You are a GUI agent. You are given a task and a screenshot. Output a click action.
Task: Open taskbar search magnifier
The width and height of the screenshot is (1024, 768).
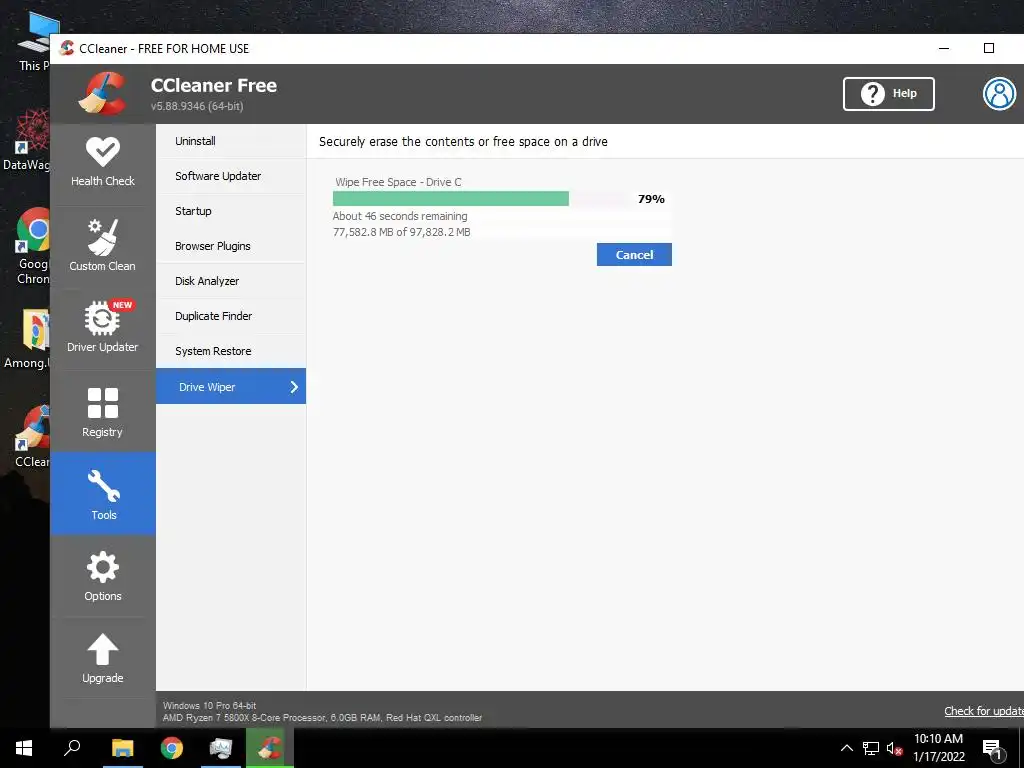[72, 748]
